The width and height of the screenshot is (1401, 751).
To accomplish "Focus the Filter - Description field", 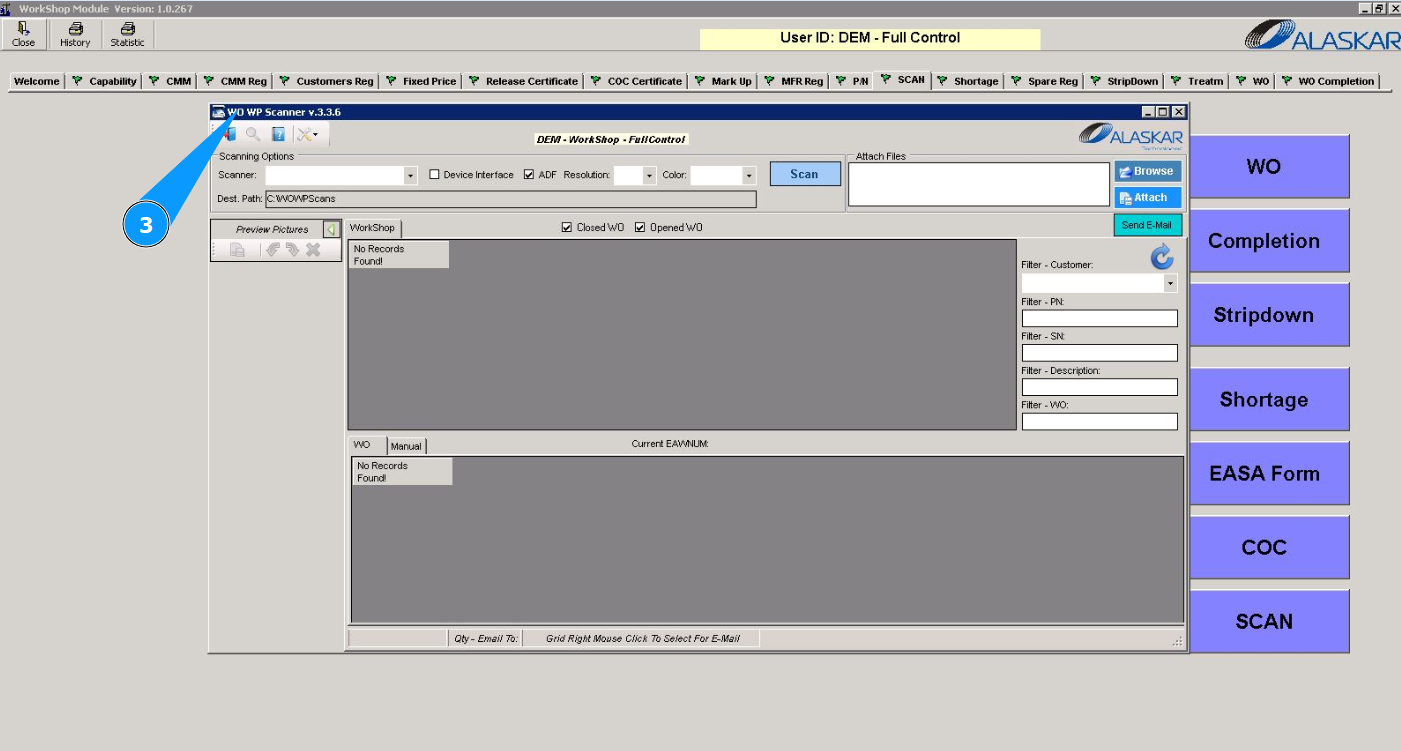I will [x=1100, y=387].
